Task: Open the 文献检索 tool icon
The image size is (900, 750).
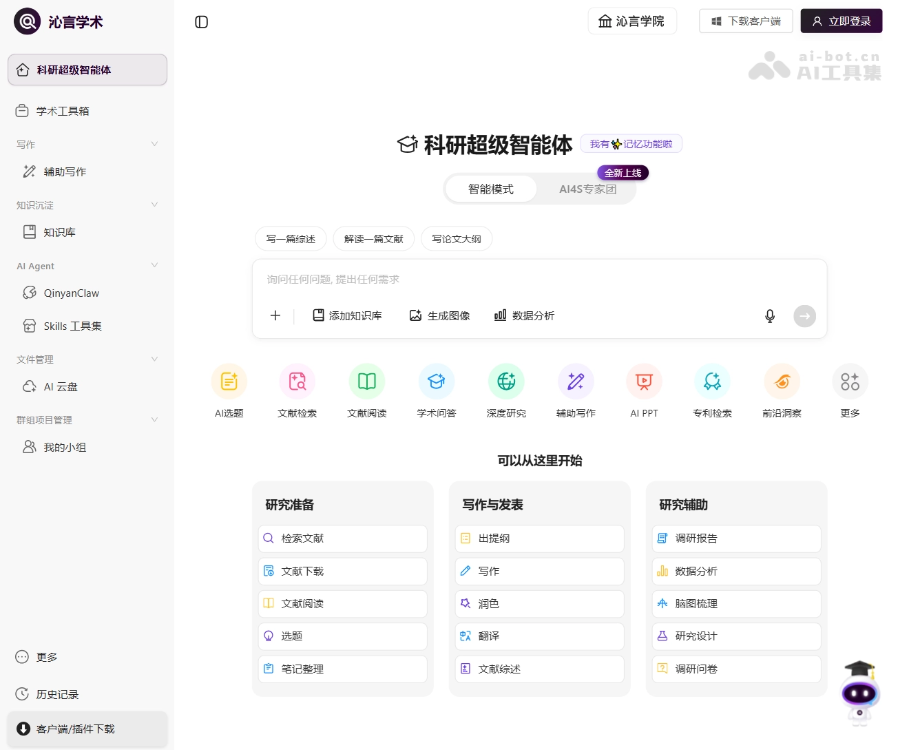Action: [x=297, y=381]
